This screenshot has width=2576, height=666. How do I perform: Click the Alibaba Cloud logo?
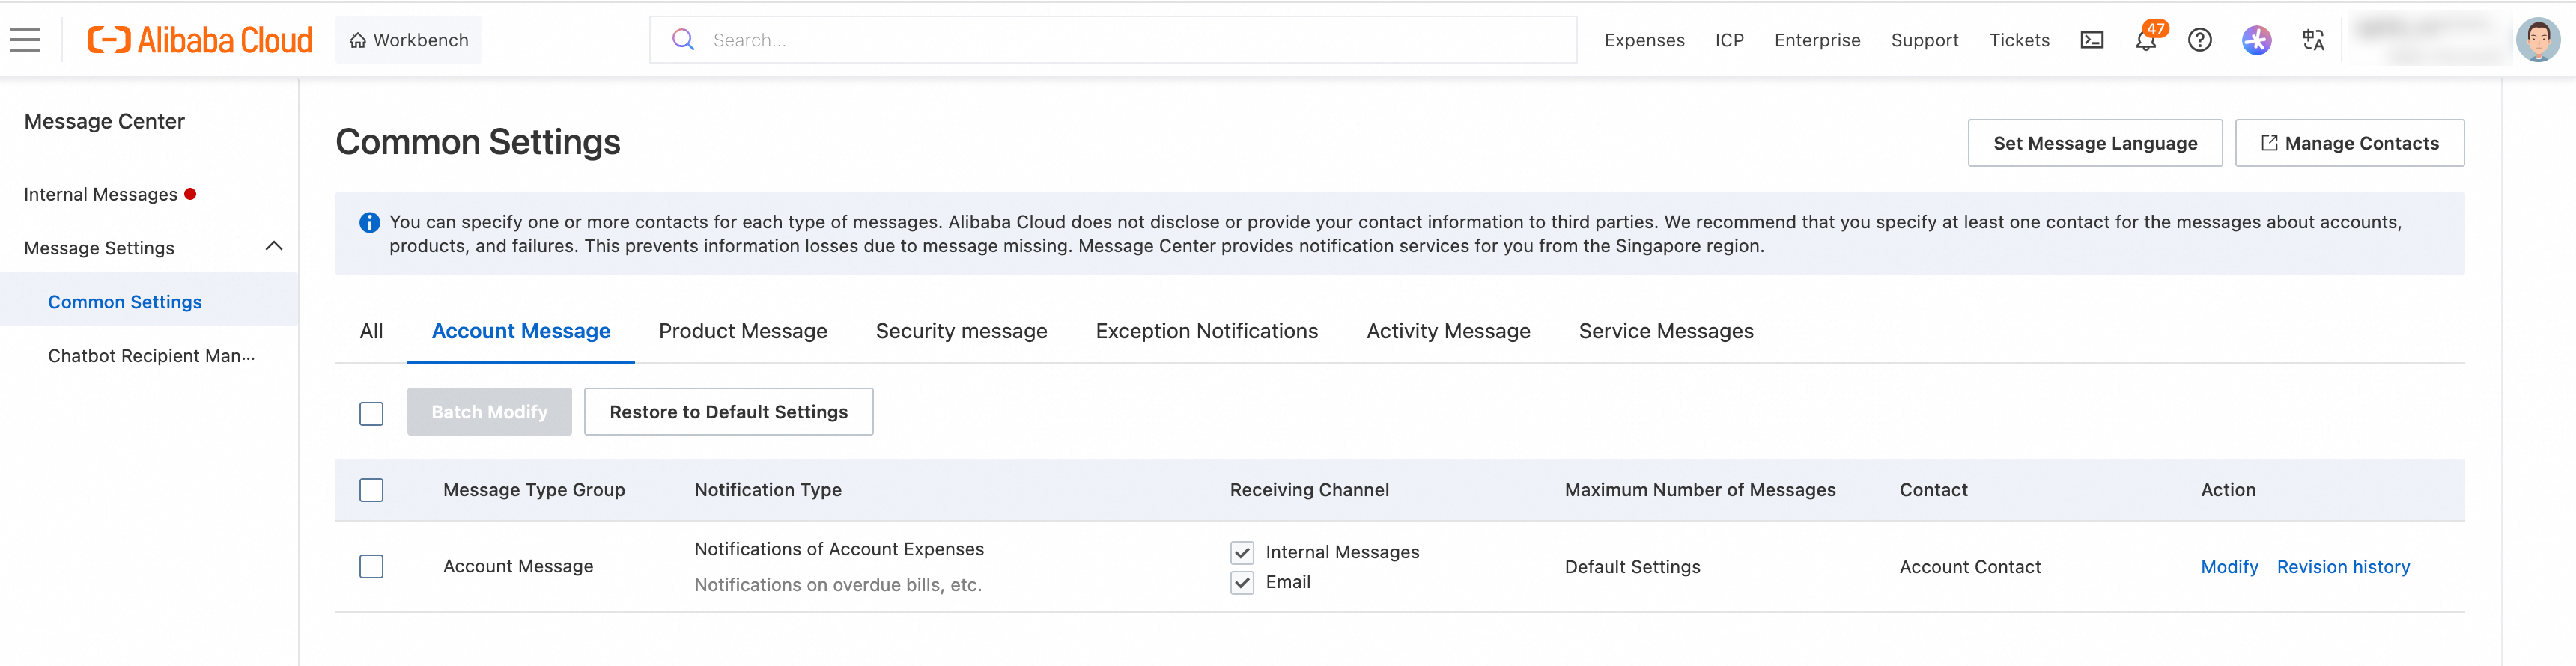(x=200, y=40)
